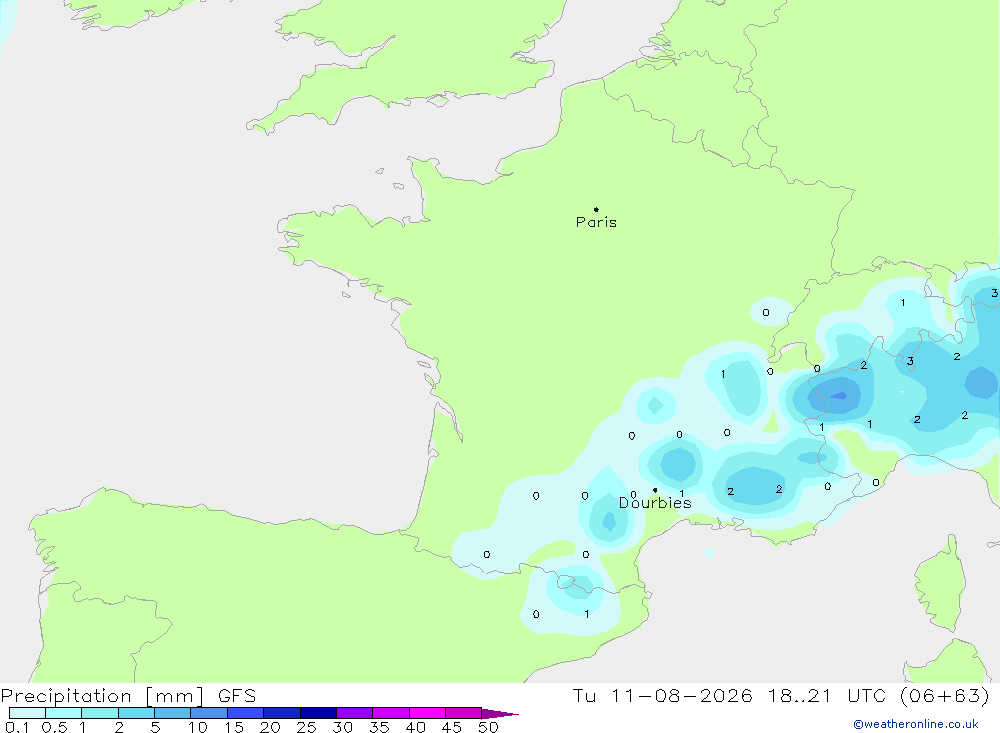Screen dimensions: 1000x733
Task: Click the '(06+63)' model run offset
Action: [x=945, y=695]
